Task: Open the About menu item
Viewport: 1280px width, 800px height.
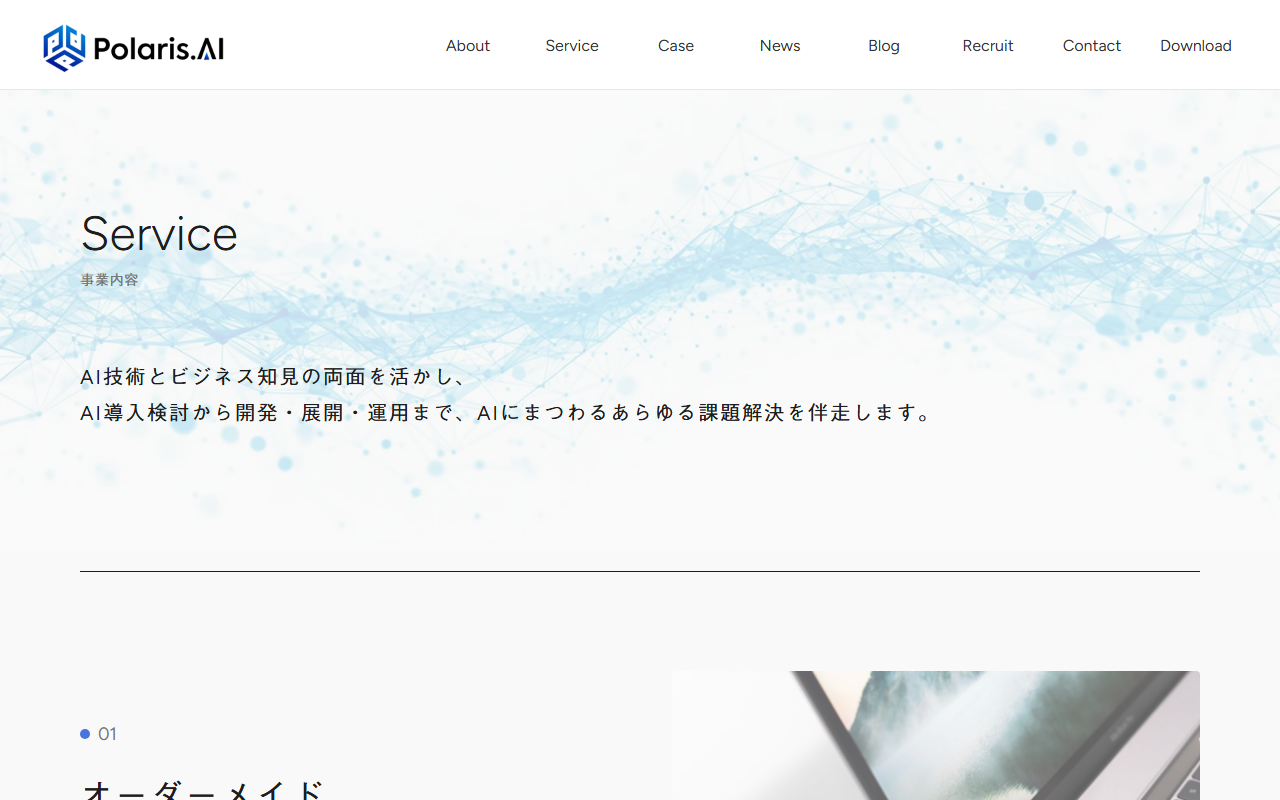Action: 467,46
